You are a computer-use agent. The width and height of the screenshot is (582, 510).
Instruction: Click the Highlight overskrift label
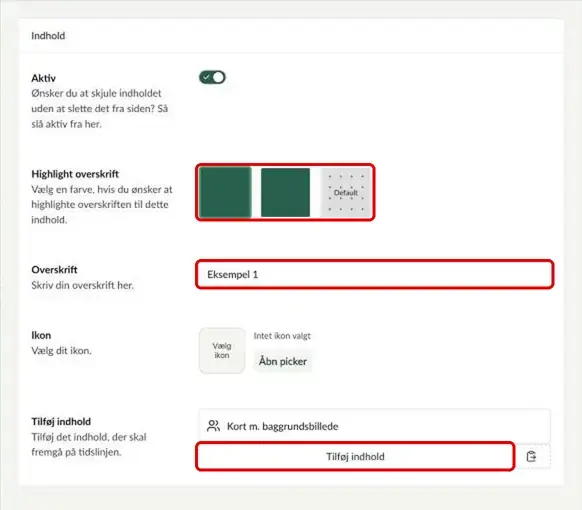pos(75,174)
